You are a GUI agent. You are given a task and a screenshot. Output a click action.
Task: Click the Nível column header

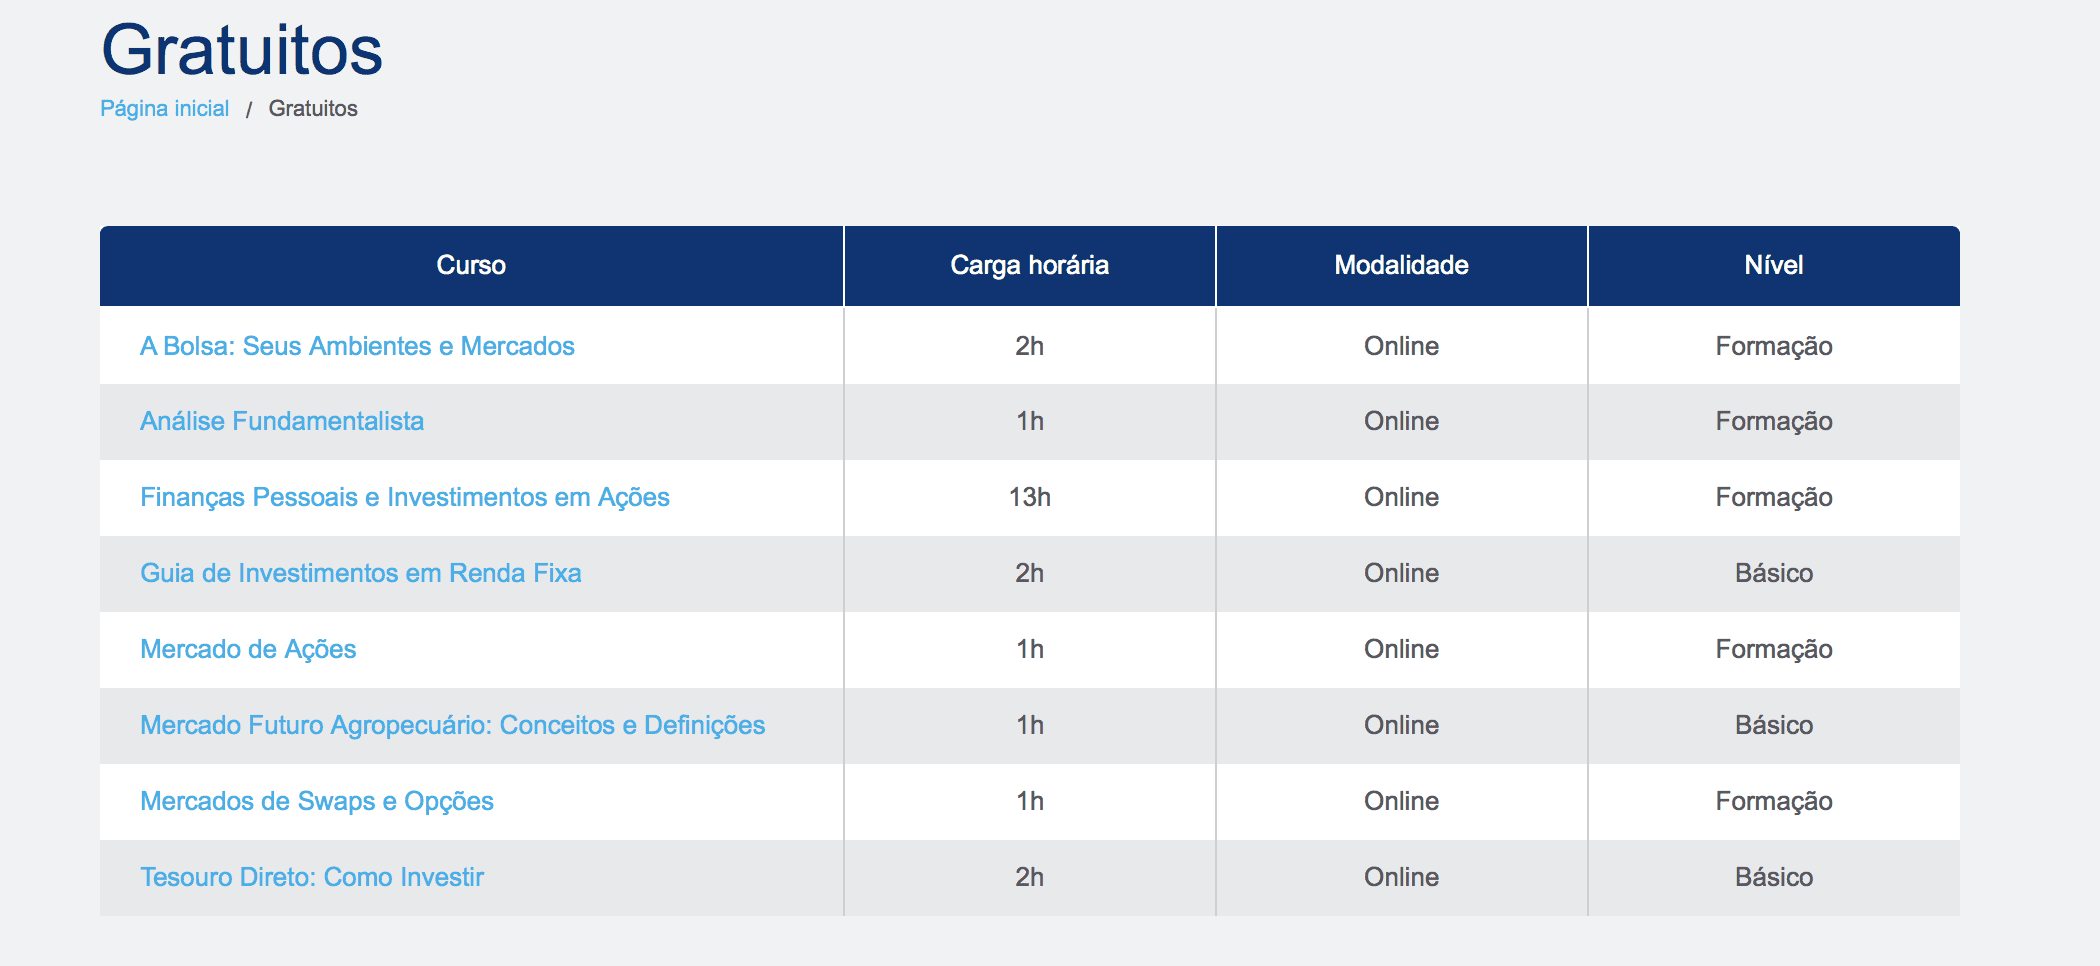click(x=1774, y=265)
